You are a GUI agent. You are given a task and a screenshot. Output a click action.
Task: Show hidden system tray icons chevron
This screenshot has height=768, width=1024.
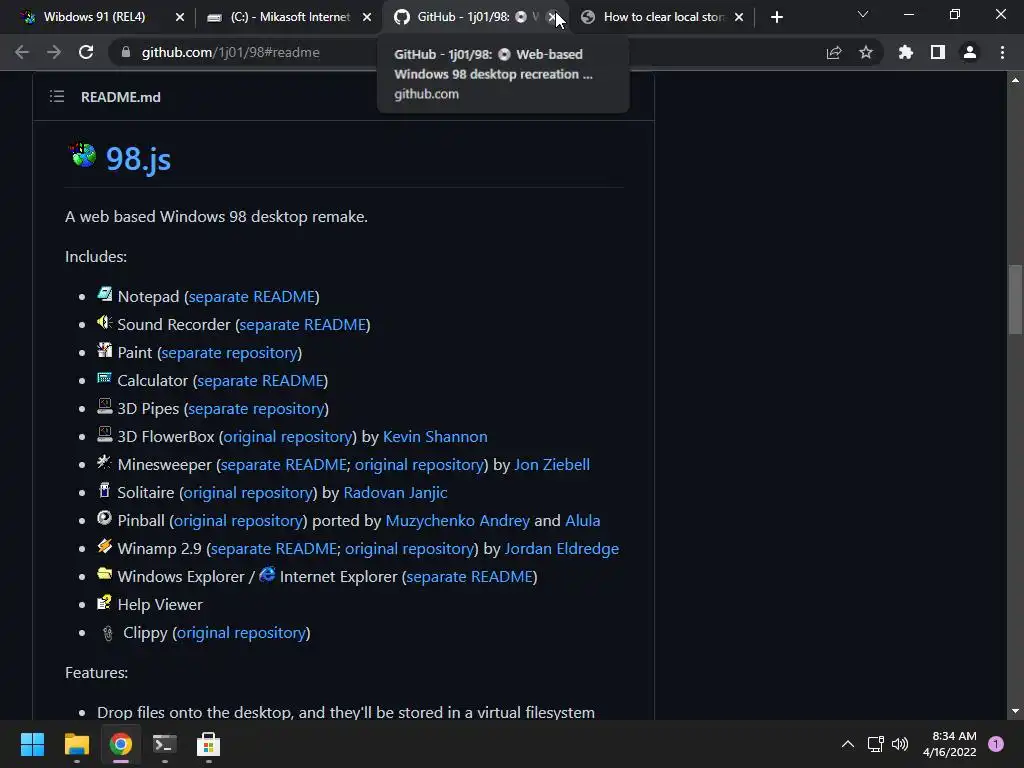click(x=848, y=744)
